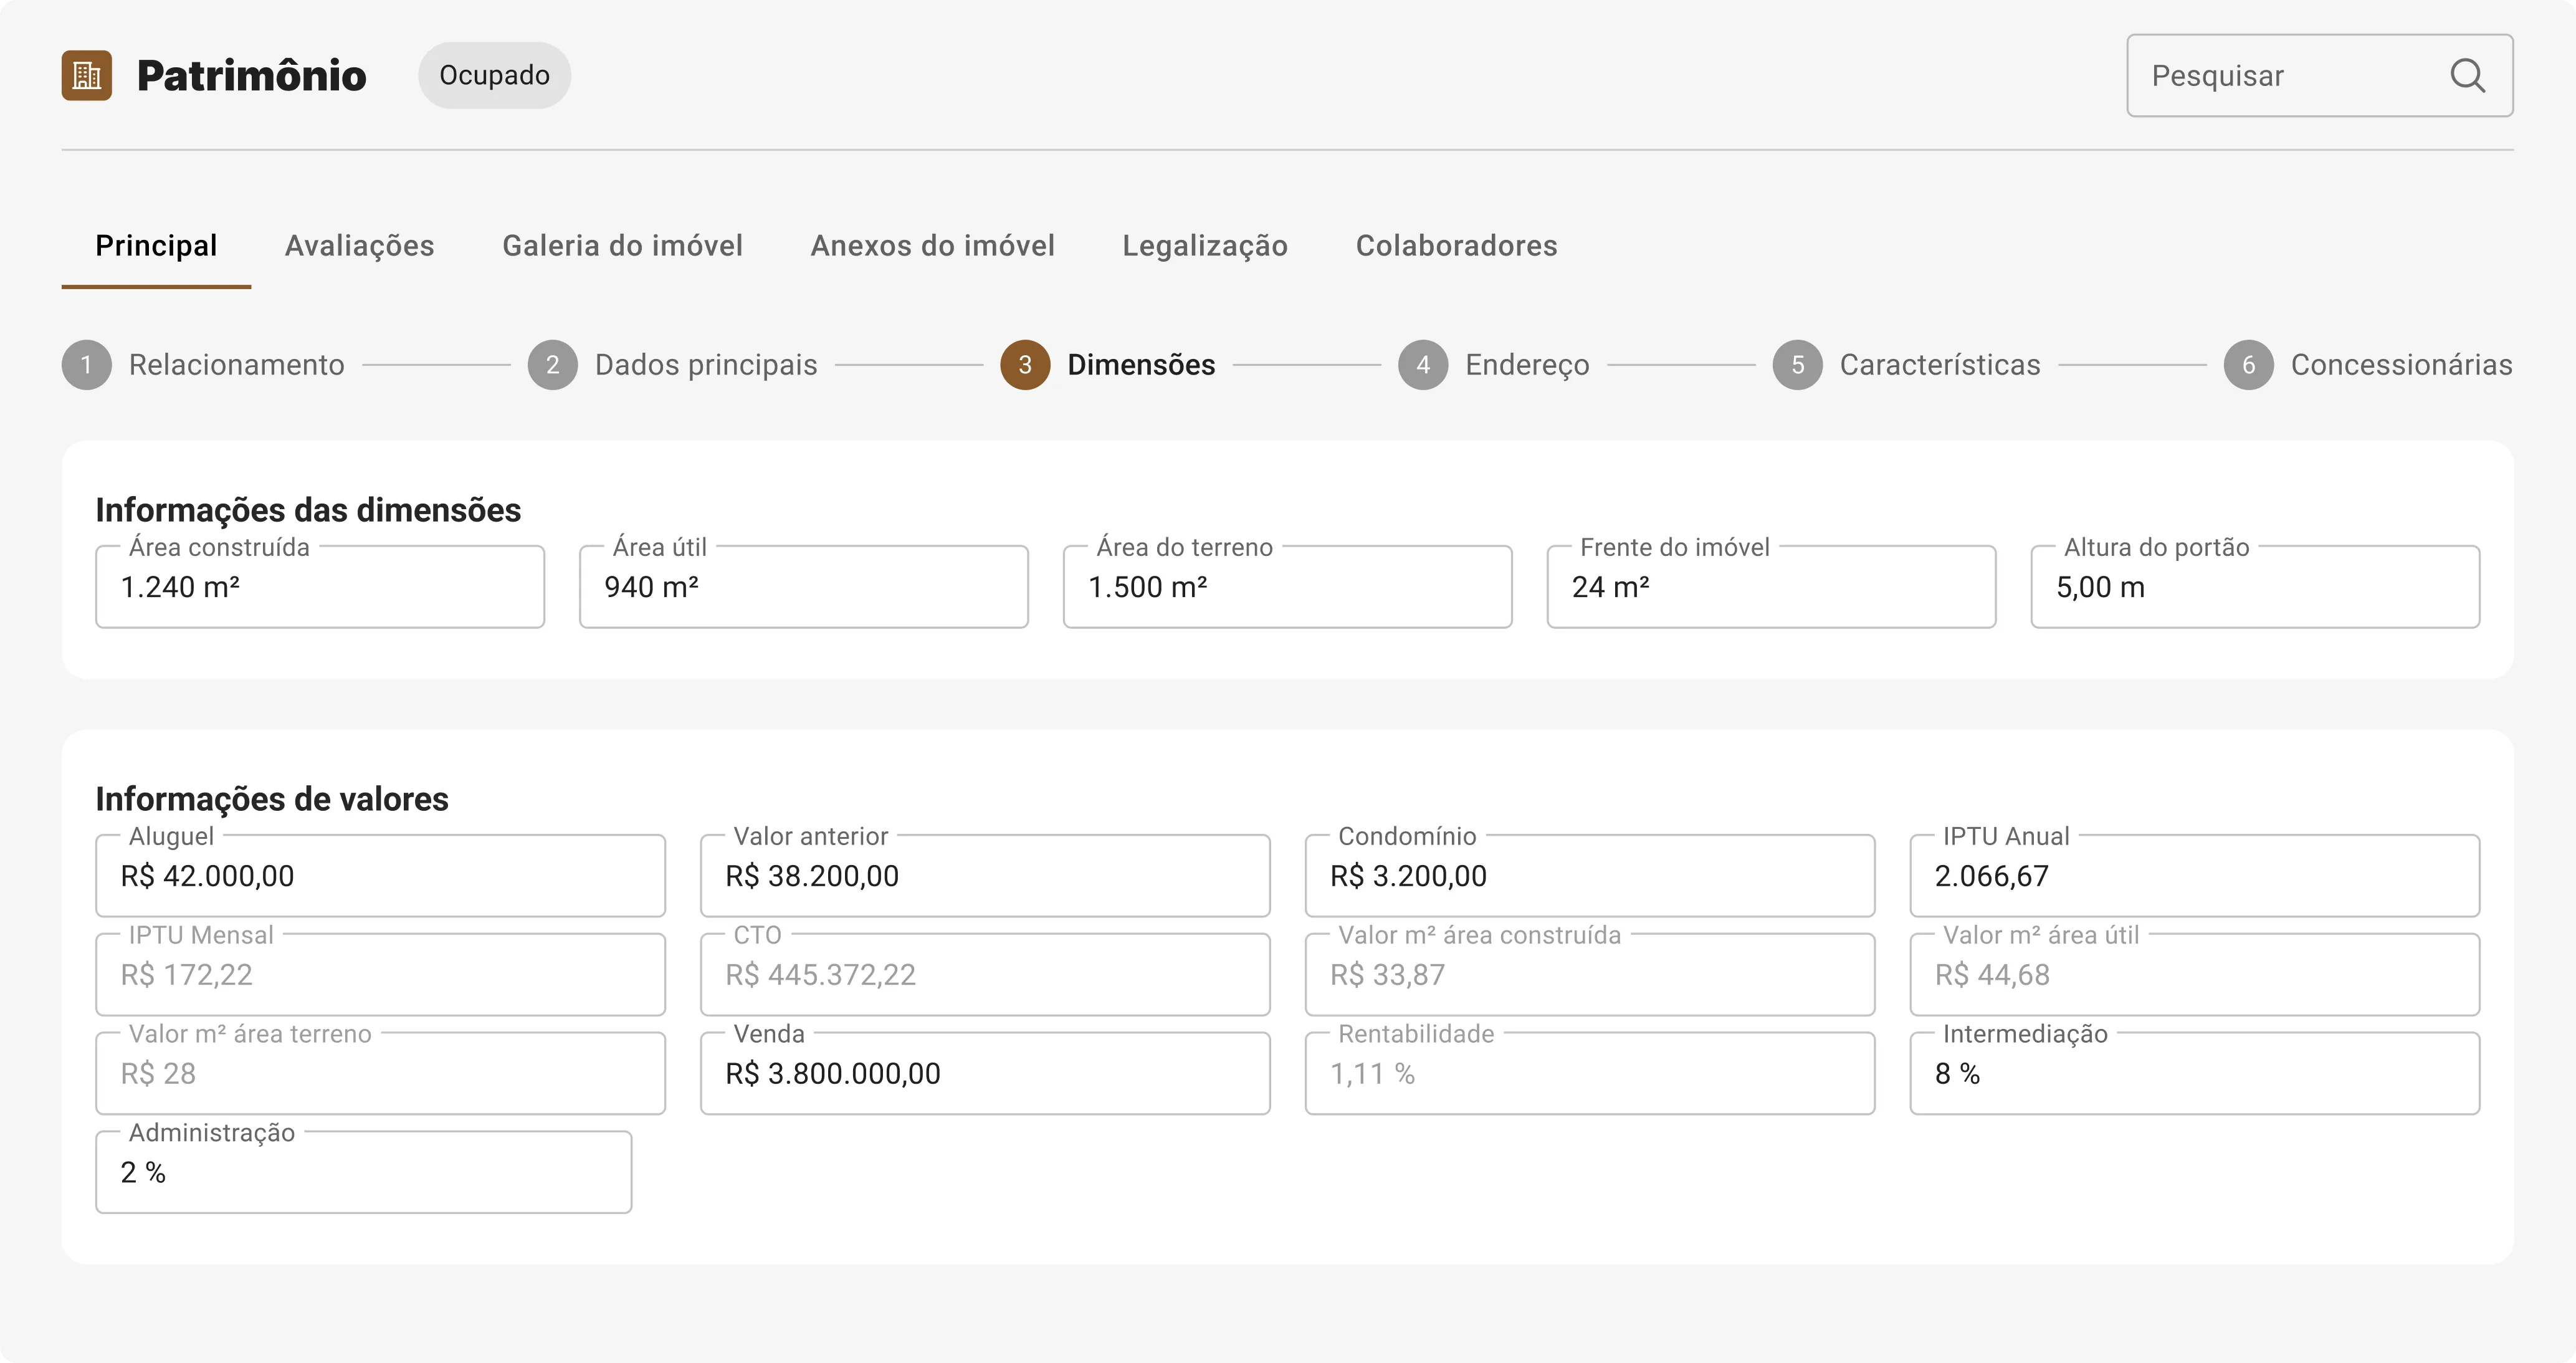Select the Dimensões step label
This screenshot has width=2576, height=1363.
click(1141, 365)
